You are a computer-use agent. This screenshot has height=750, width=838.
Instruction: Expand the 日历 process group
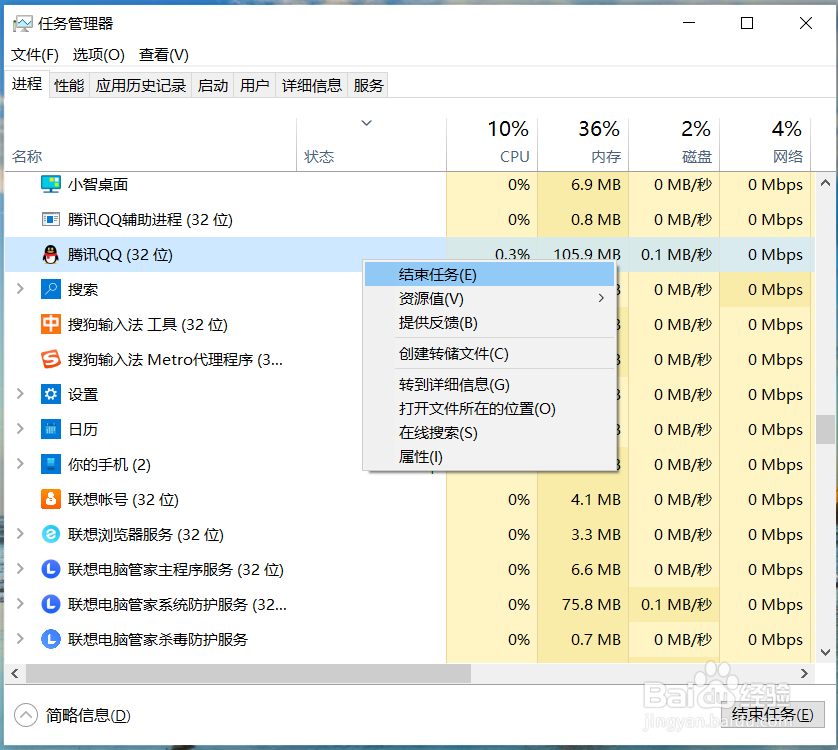pos(20,429)
